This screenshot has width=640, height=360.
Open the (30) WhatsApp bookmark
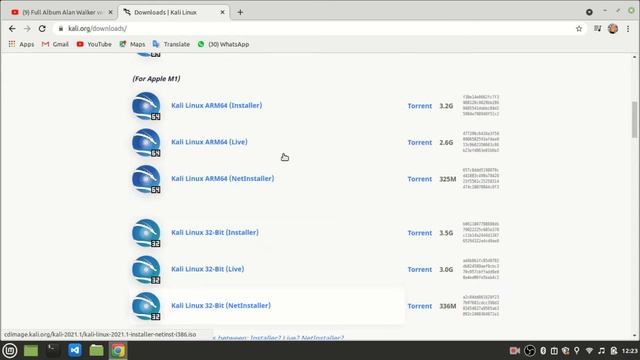pos(223,44)
